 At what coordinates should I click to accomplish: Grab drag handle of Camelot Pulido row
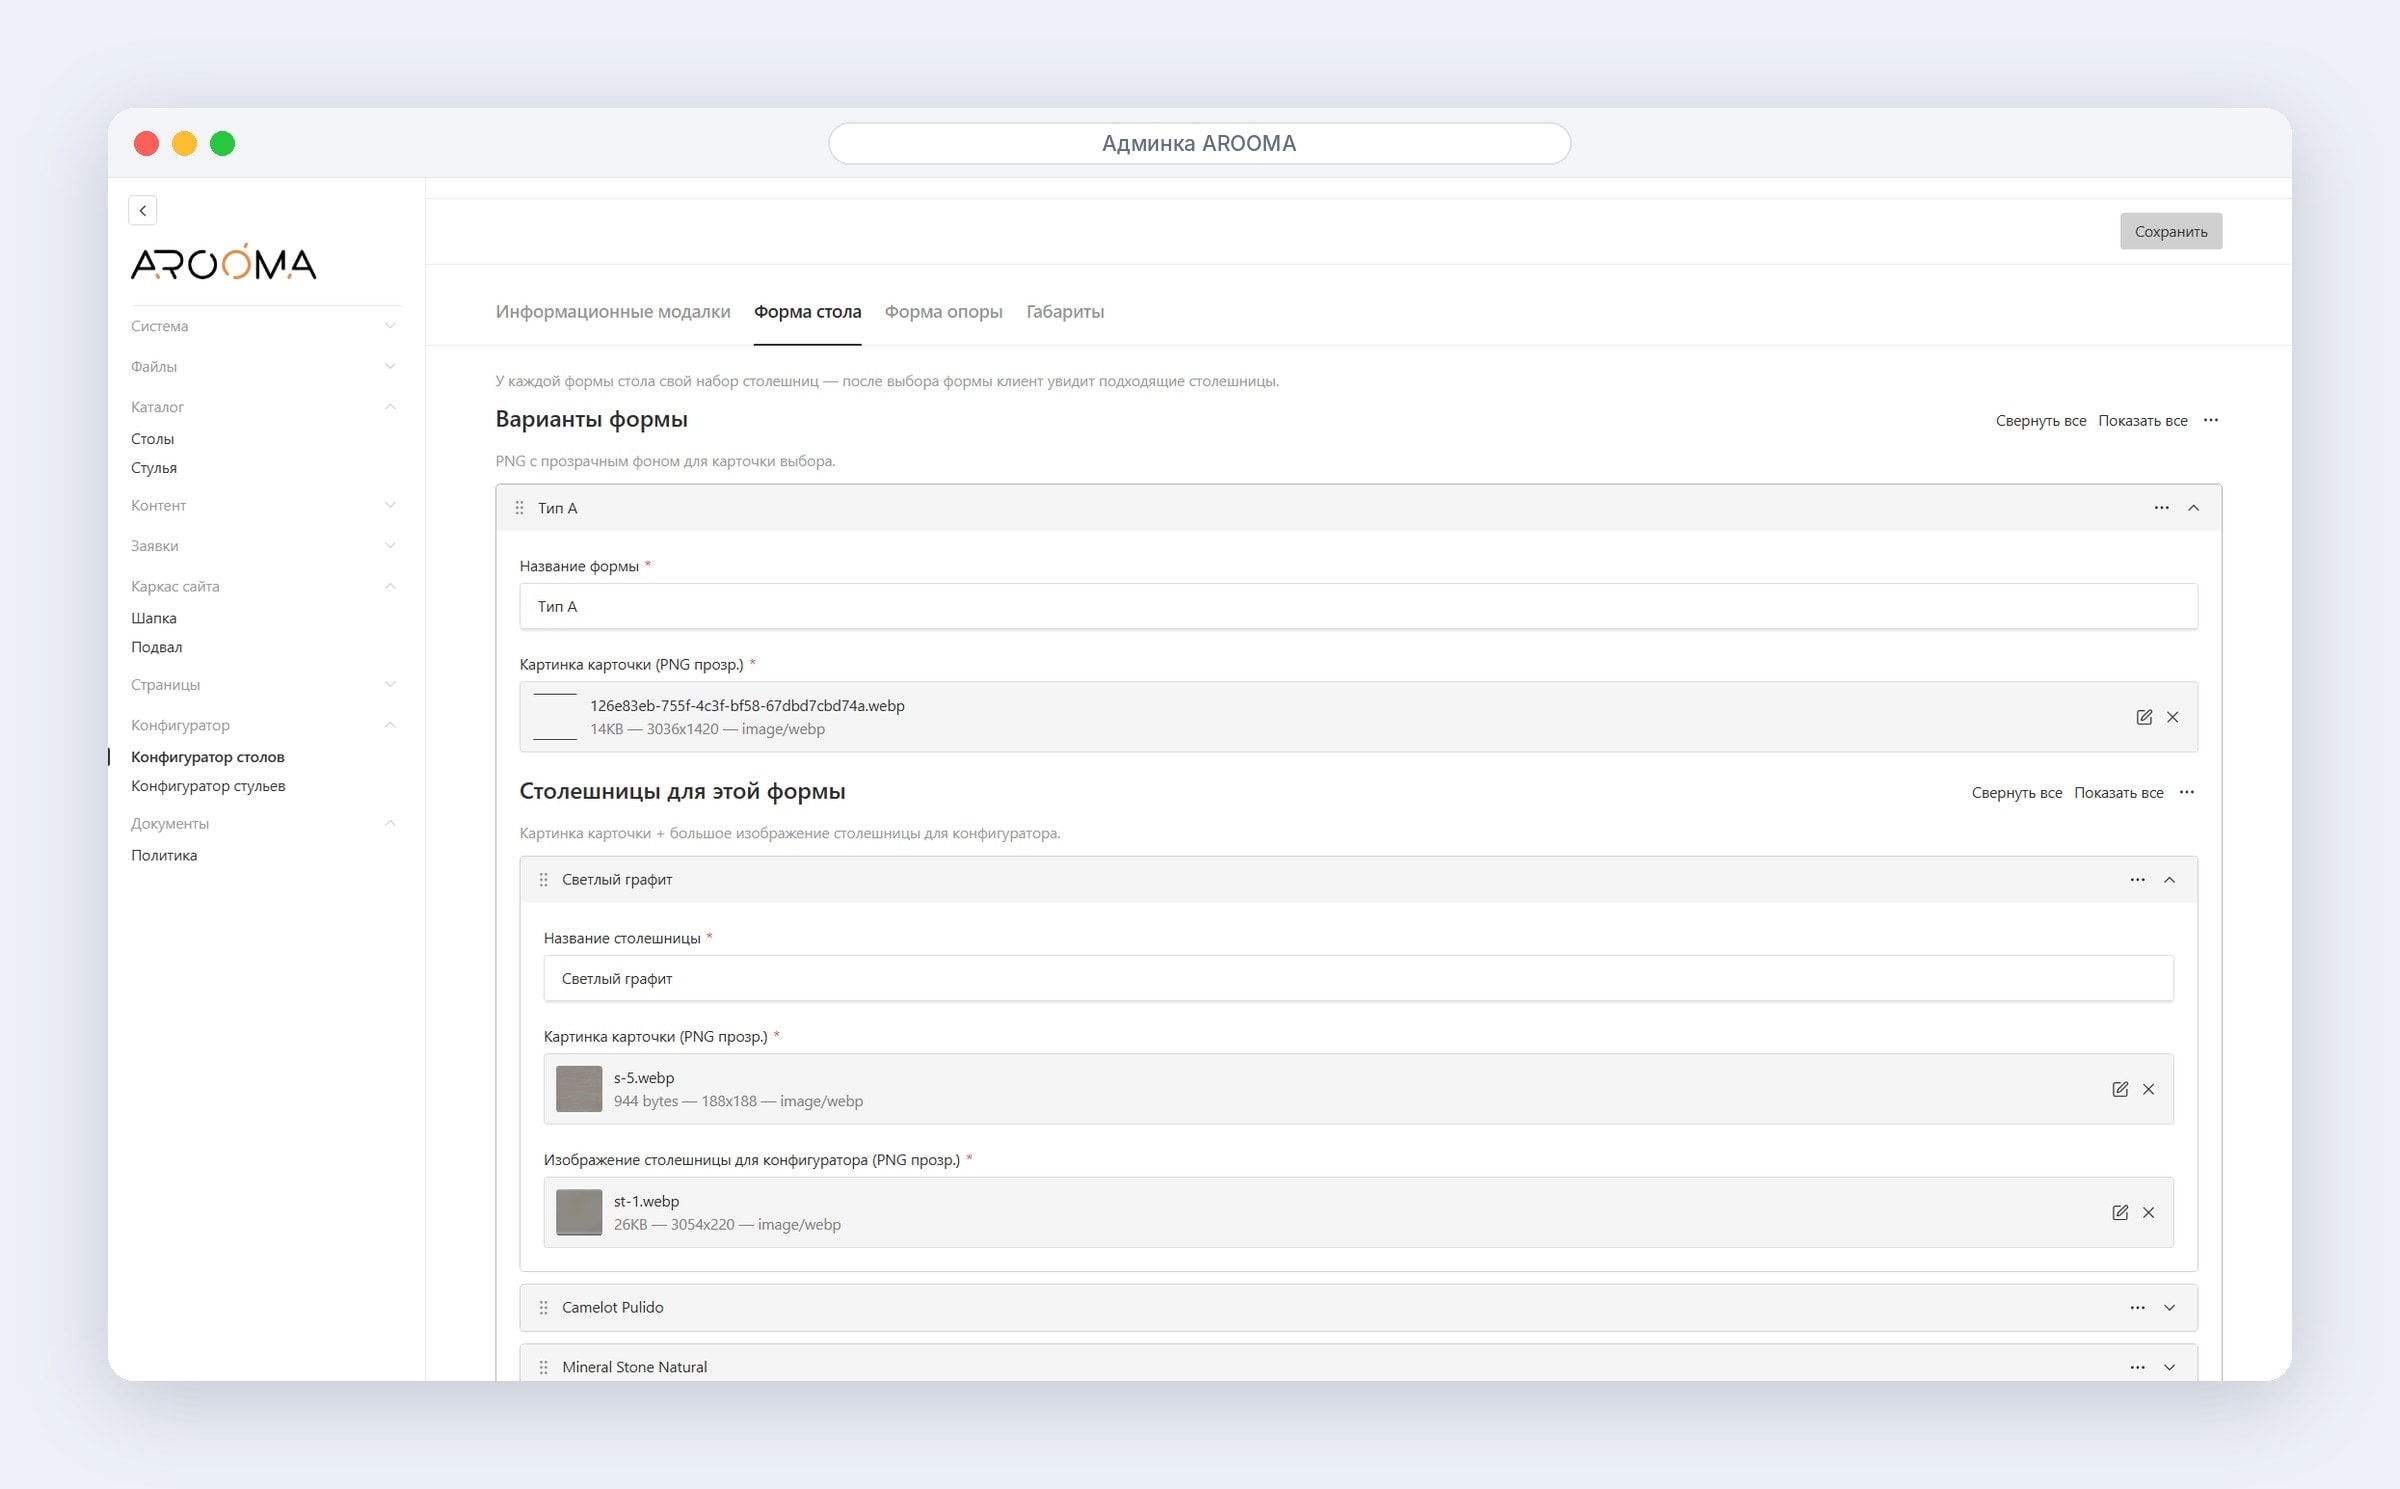pyautogui.click(x=543, y=1308)
